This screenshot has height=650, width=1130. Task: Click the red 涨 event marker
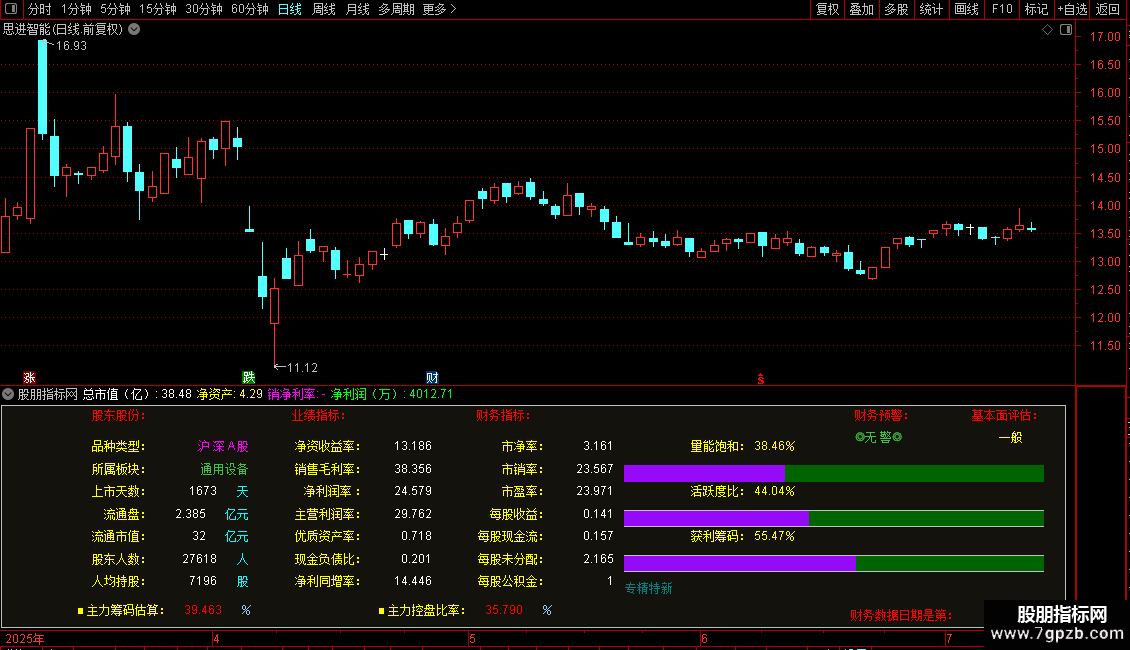pyautogui.click(x=29, y=378)
